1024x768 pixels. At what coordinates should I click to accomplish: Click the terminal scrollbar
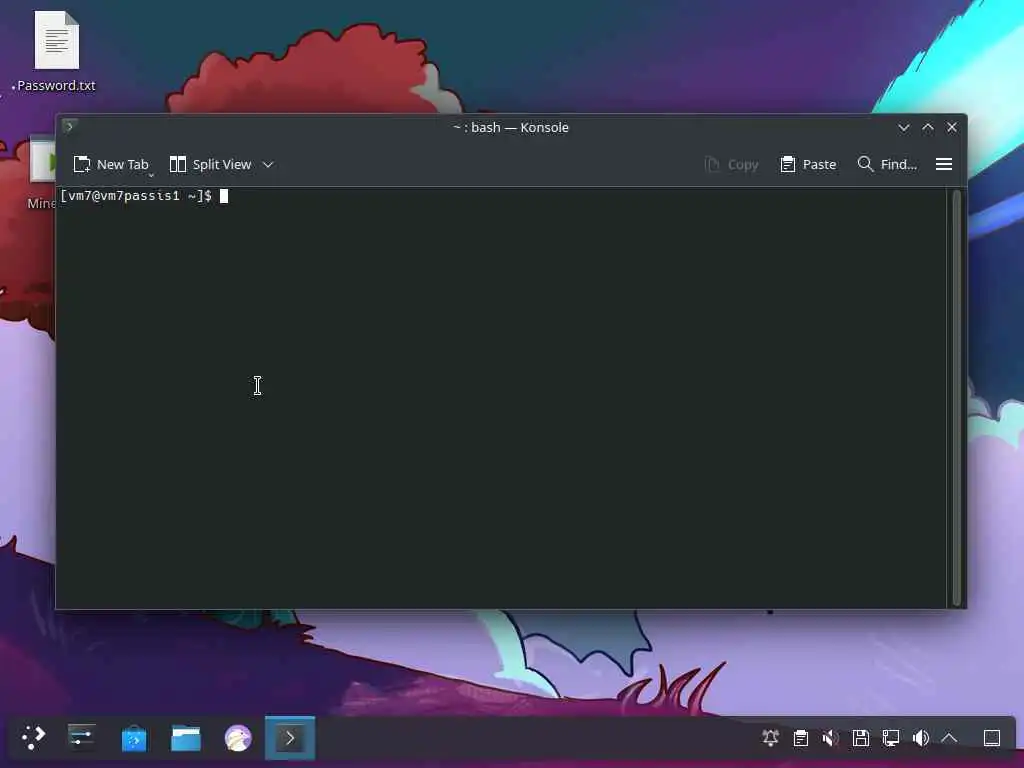tap(957, 398)
